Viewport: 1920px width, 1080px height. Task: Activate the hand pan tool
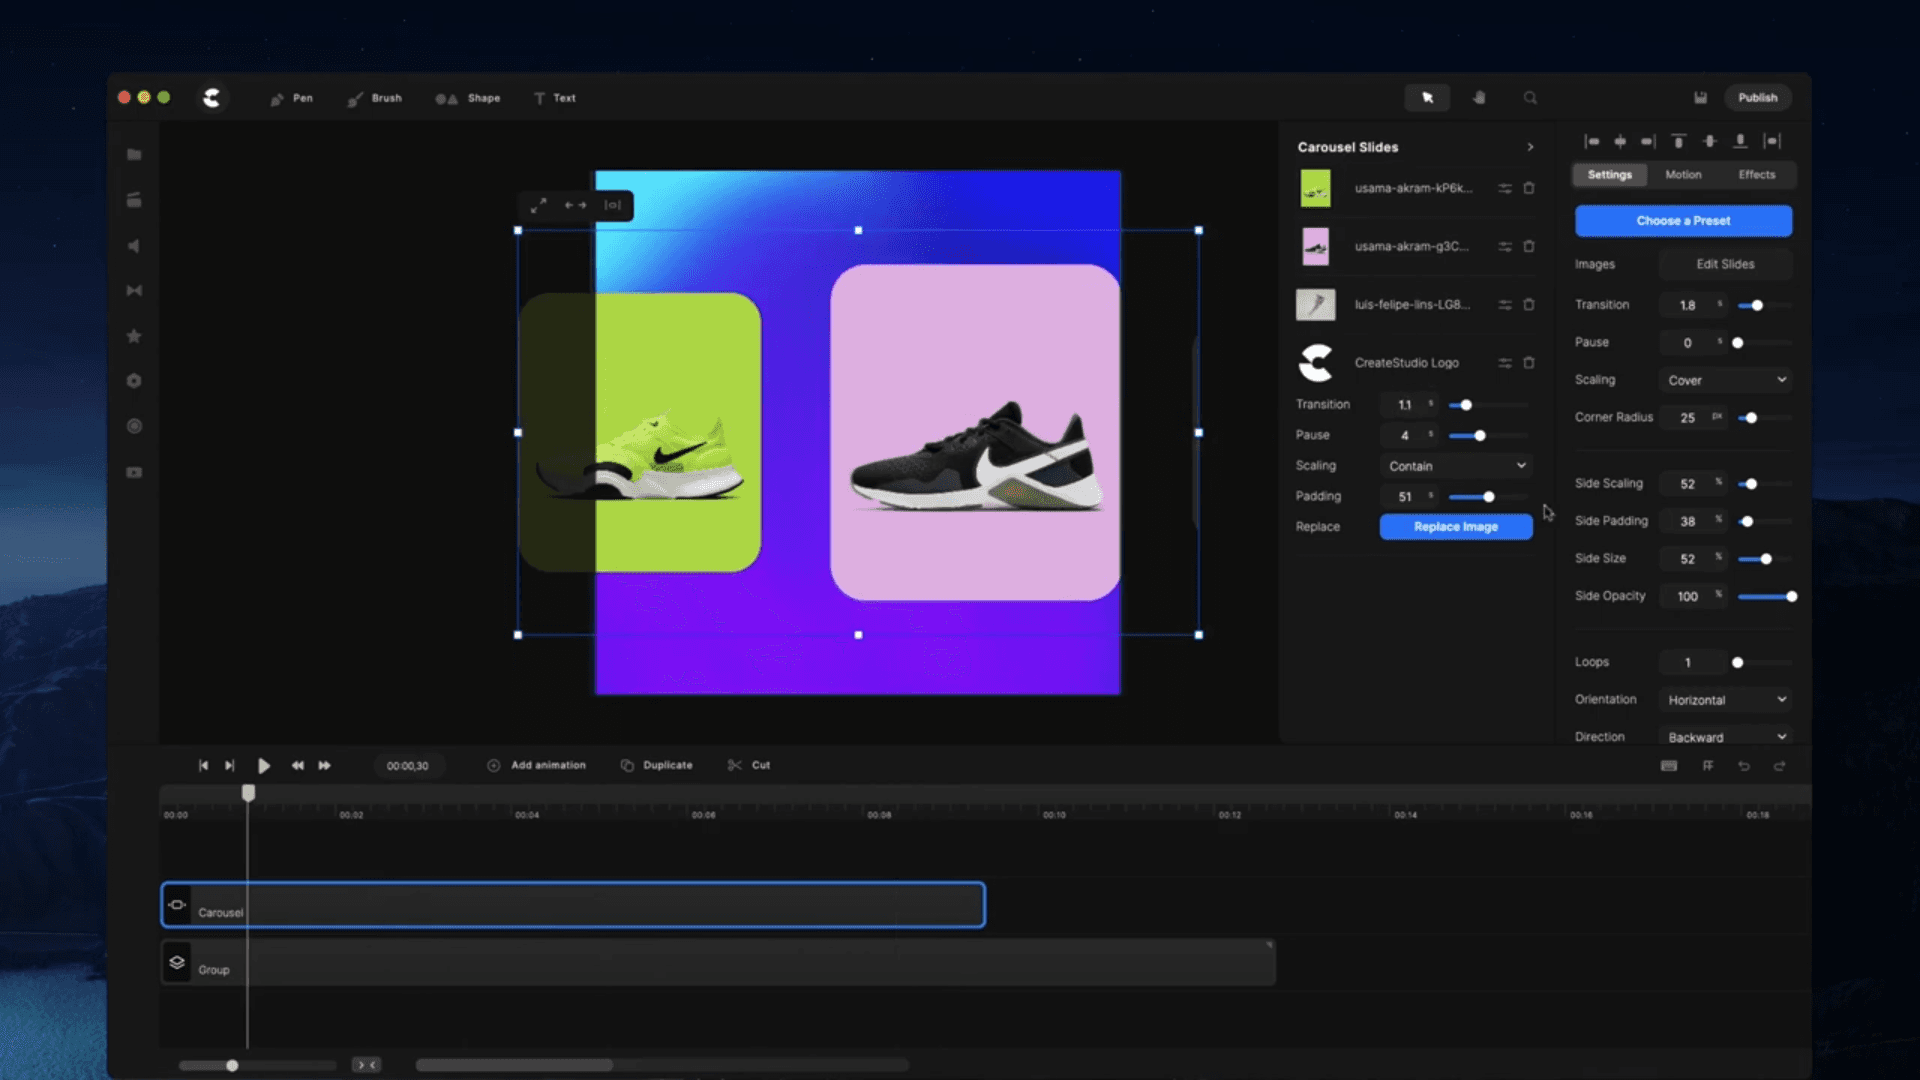pyautogui.click(x=1479, y=98)
